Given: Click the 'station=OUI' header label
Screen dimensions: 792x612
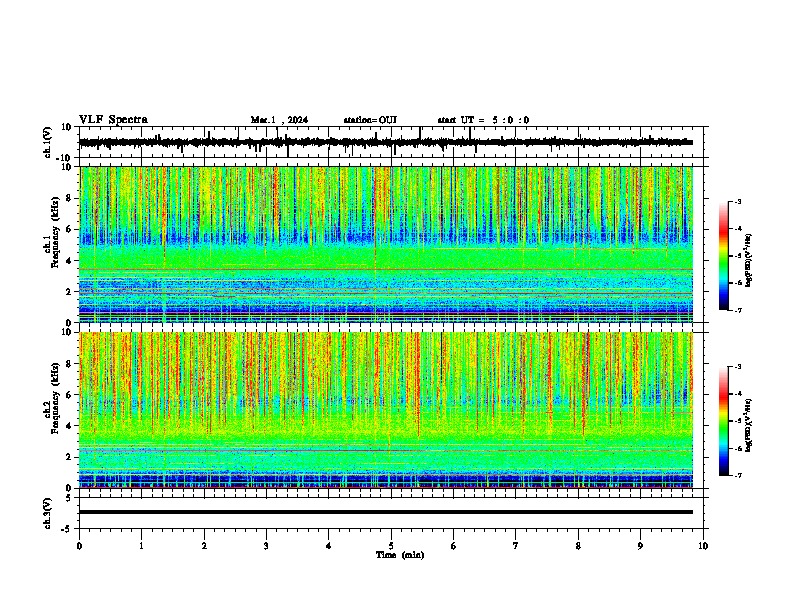Looking at the screenshot, I should [x=370, y=120].
